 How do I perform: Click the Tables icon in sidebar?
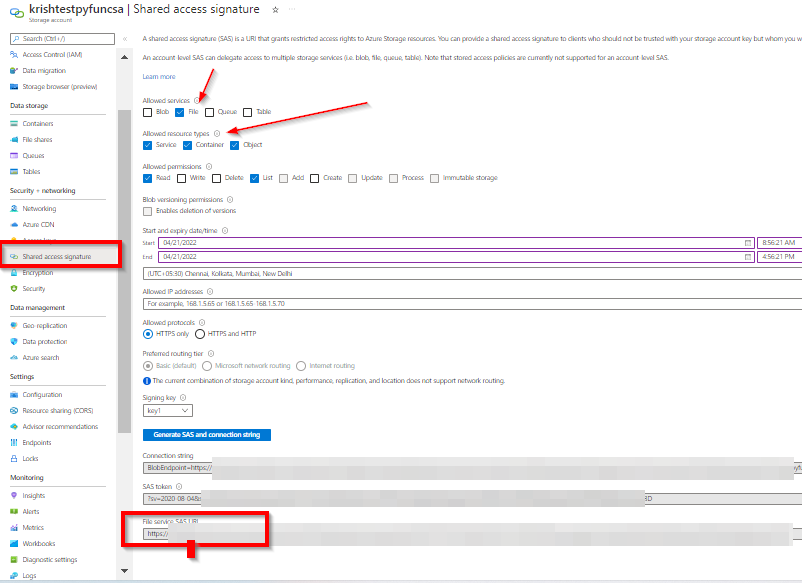click(x=14, y=172)
